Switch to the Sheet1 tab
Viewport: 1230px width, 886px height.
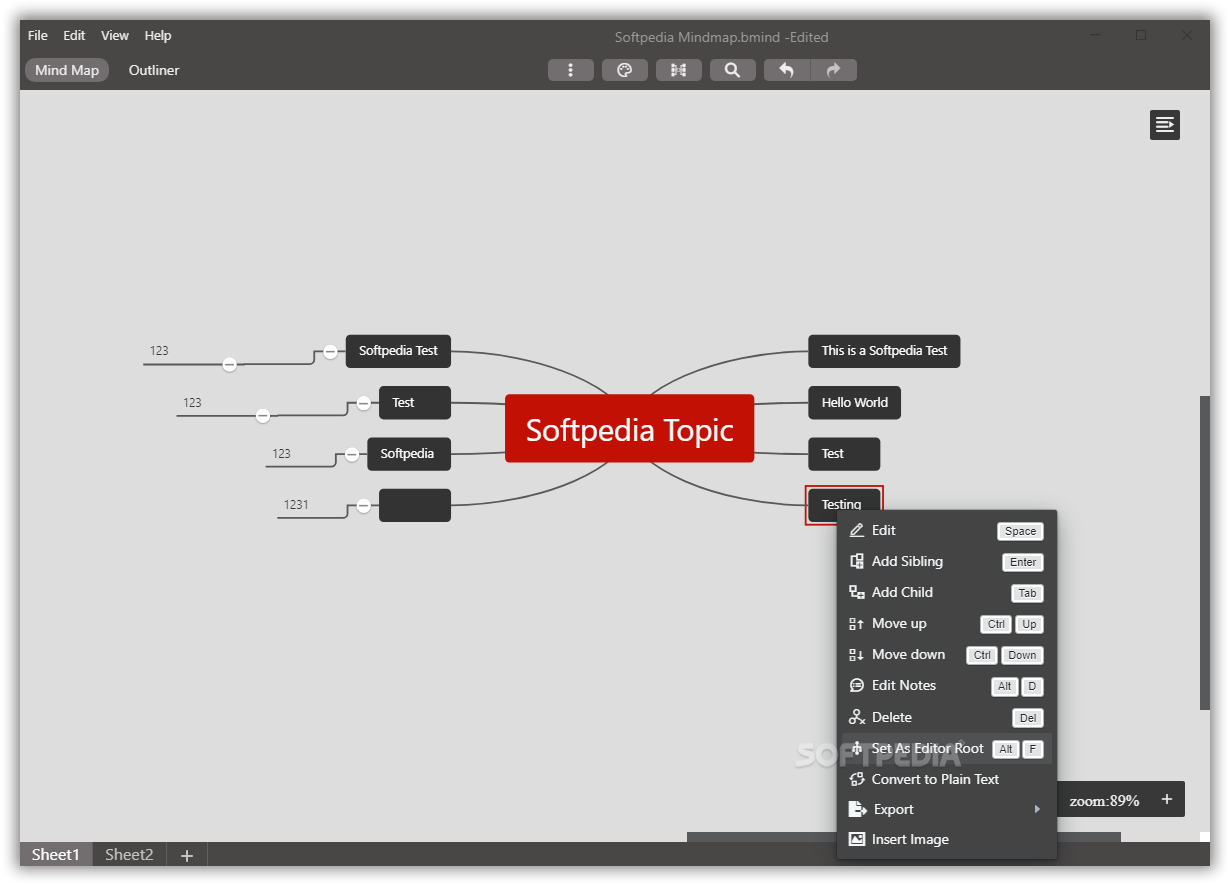[x=55, y=855]
